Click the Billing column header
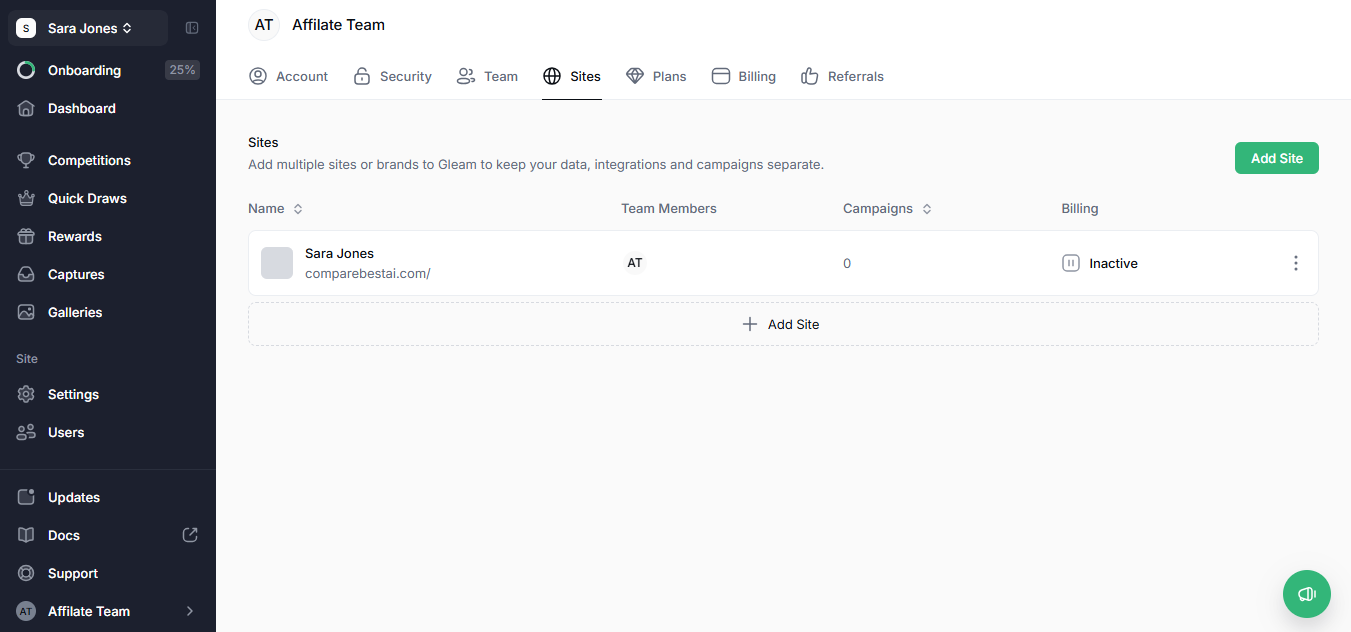1351x632 pixels. [x=1080, y=209]
